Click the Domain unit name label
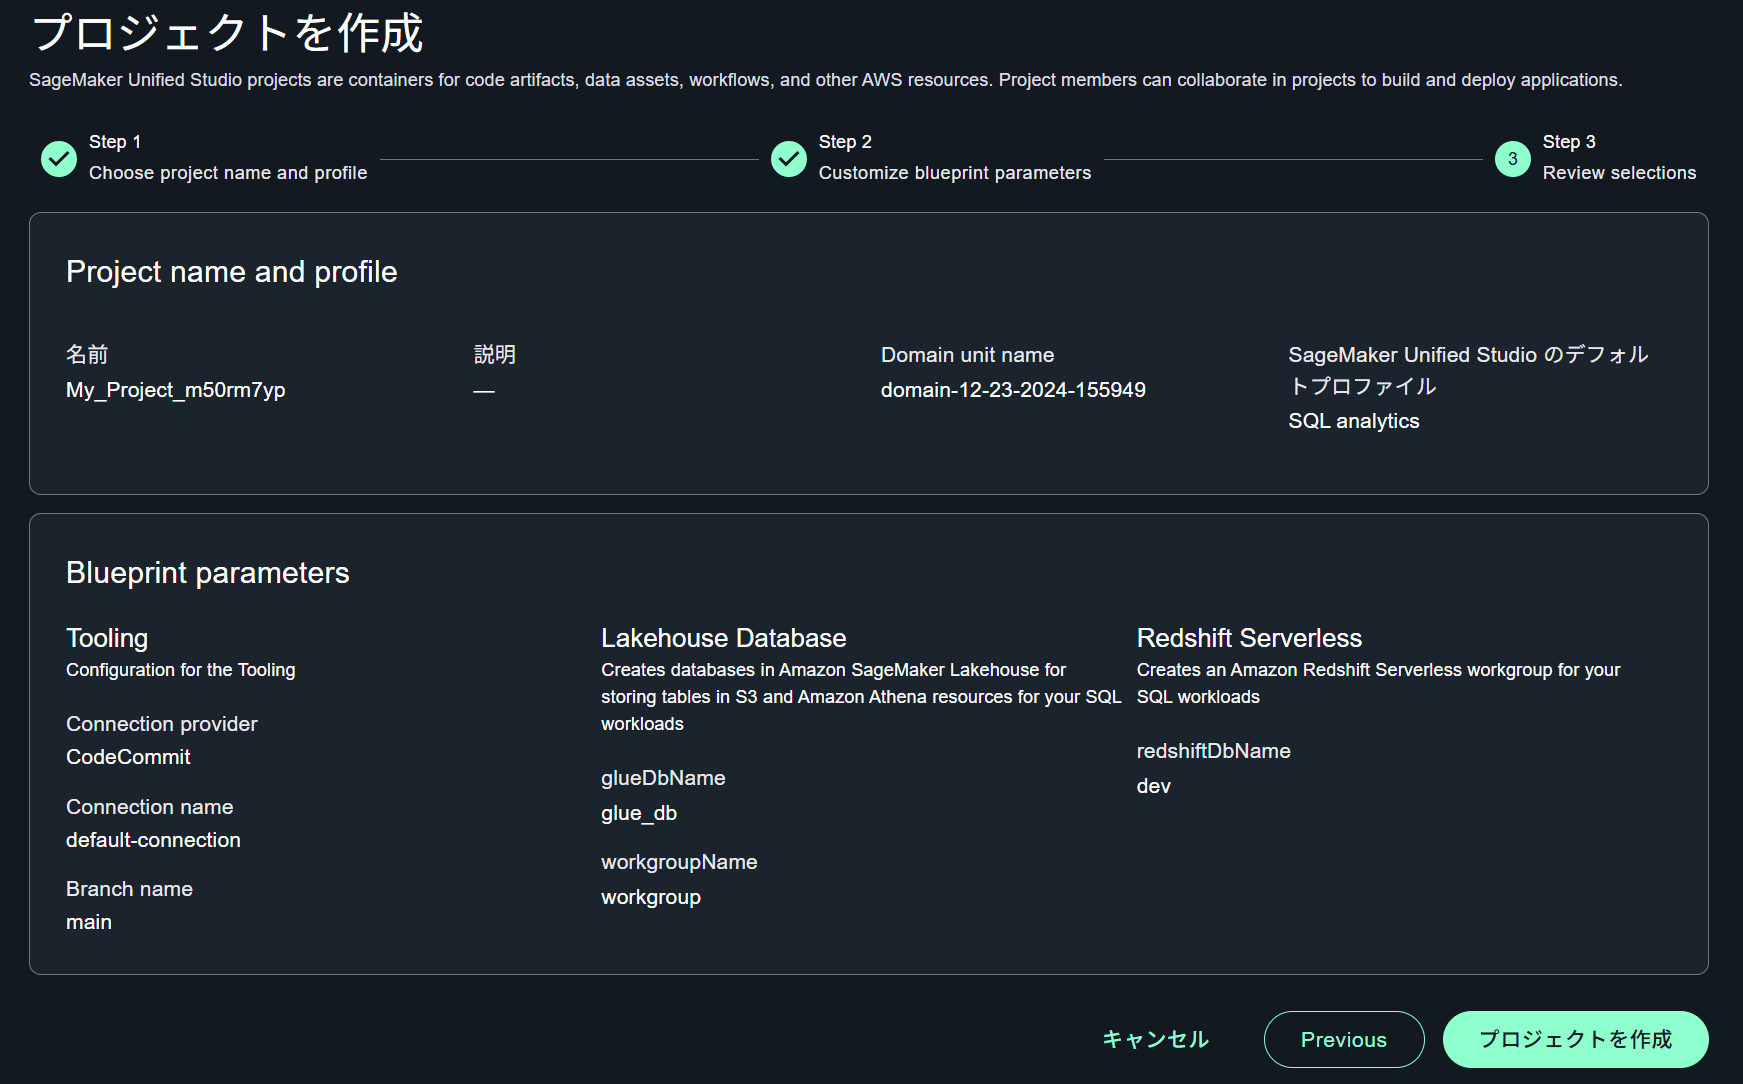This screenshot has height=1084, width=1743. 967,355
